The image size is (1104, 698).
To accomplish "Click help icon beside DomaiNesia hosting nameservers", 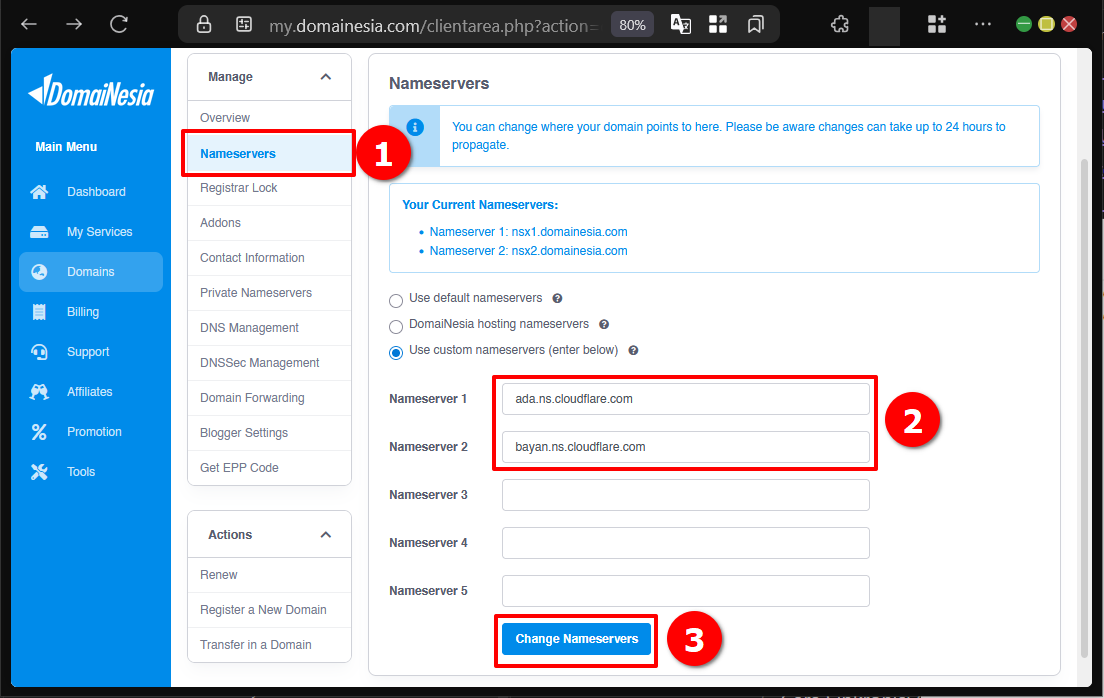I will pos(603,325).
